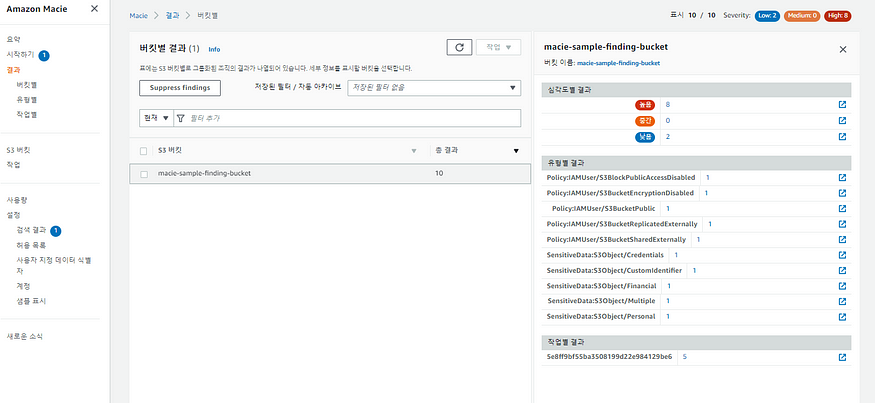Click the Low severity count 2 link

[x=667, y=136]
